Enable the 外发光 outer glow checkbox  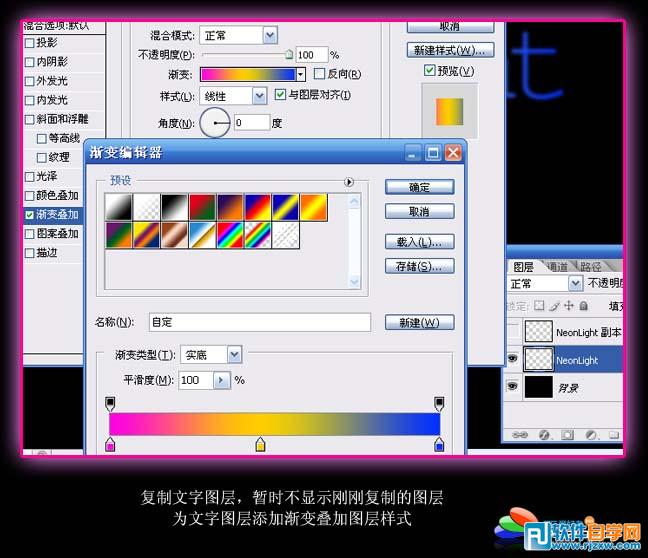(x=30, y=81)
